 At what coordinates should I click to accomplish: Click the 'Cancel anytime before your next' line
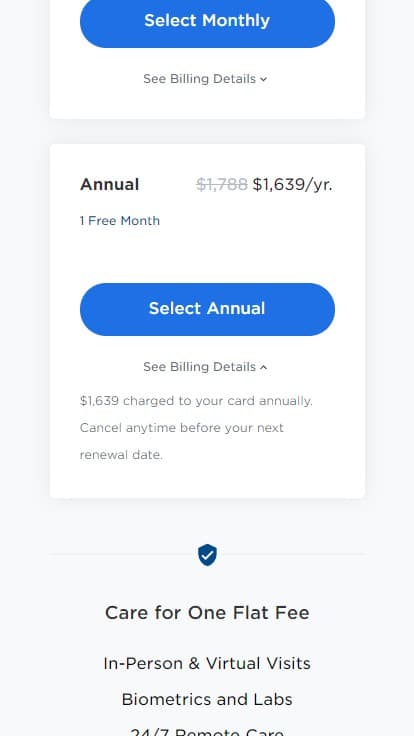pyautogui.click(x=182, y=428)
